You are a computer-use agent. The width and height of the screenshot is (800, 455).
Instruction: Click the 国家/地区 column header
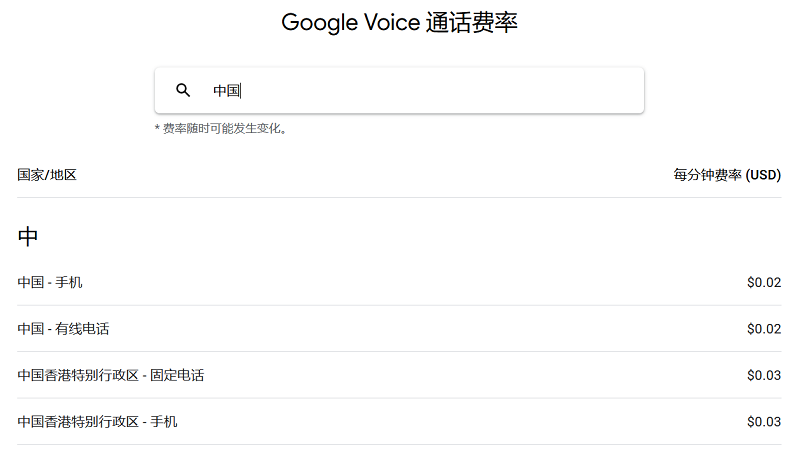[47, 175]
